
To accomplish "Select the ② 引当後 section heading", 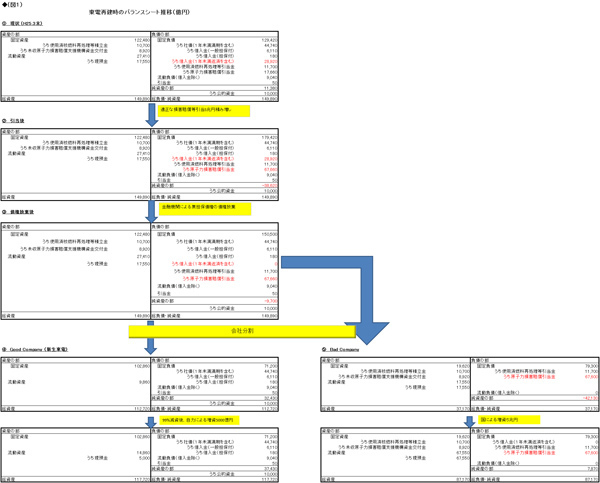I will point(13,121).
